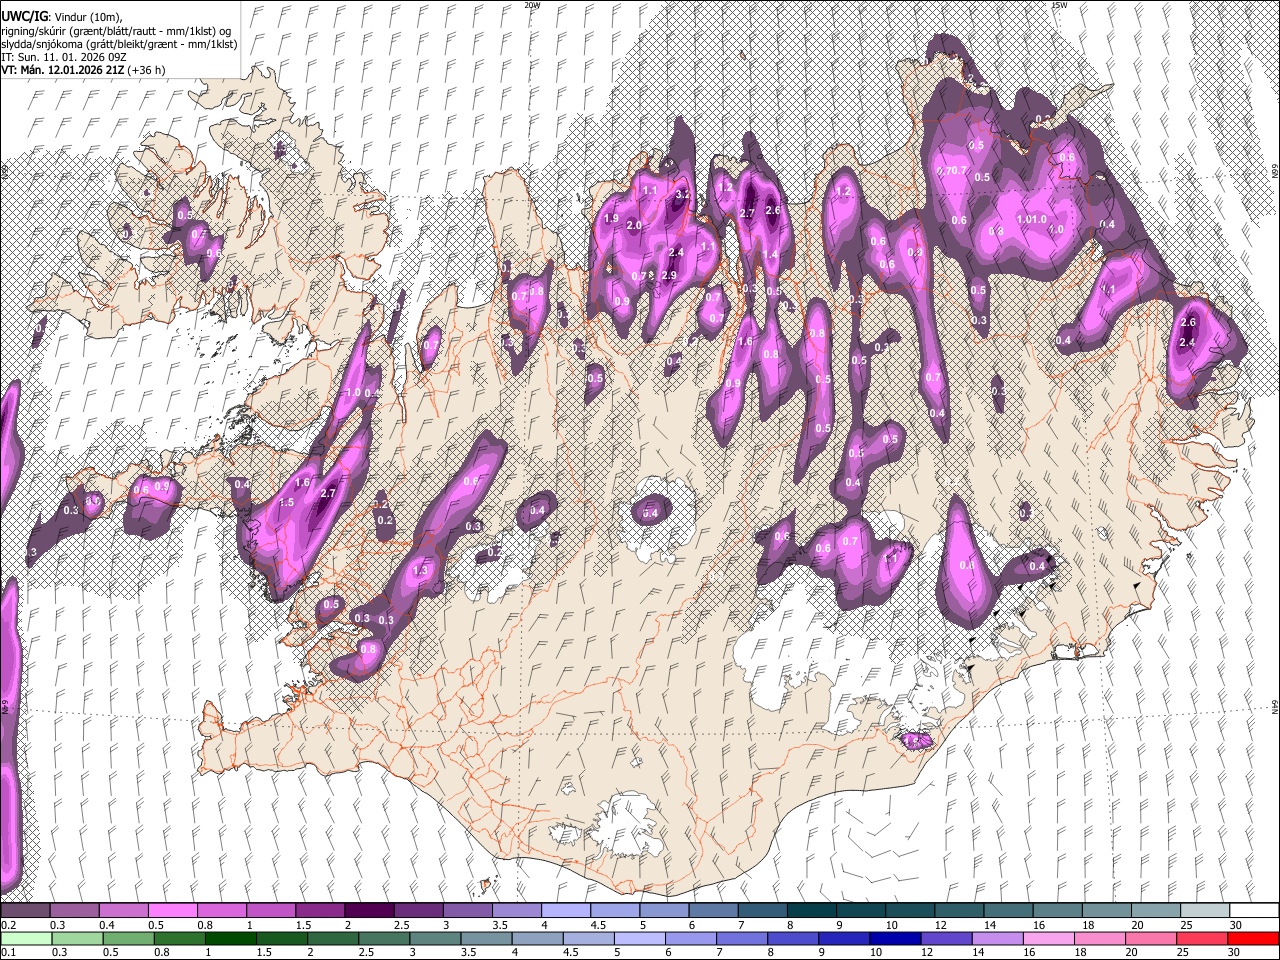Select the bright red 25–30 rain swatch
Image resolution: width=1280 pixels, height=960 pixels.
(1202, 938)
